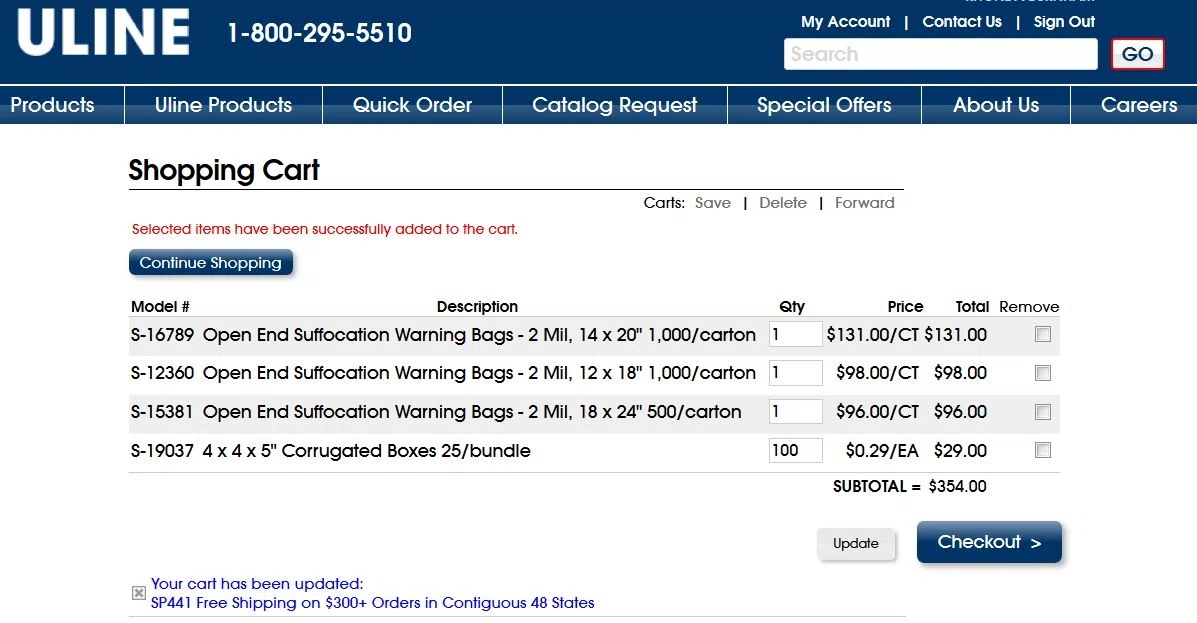This screenshot has width=1197, height=623.
Task: Open the About Us menu
Action: [x=996, y=105]
